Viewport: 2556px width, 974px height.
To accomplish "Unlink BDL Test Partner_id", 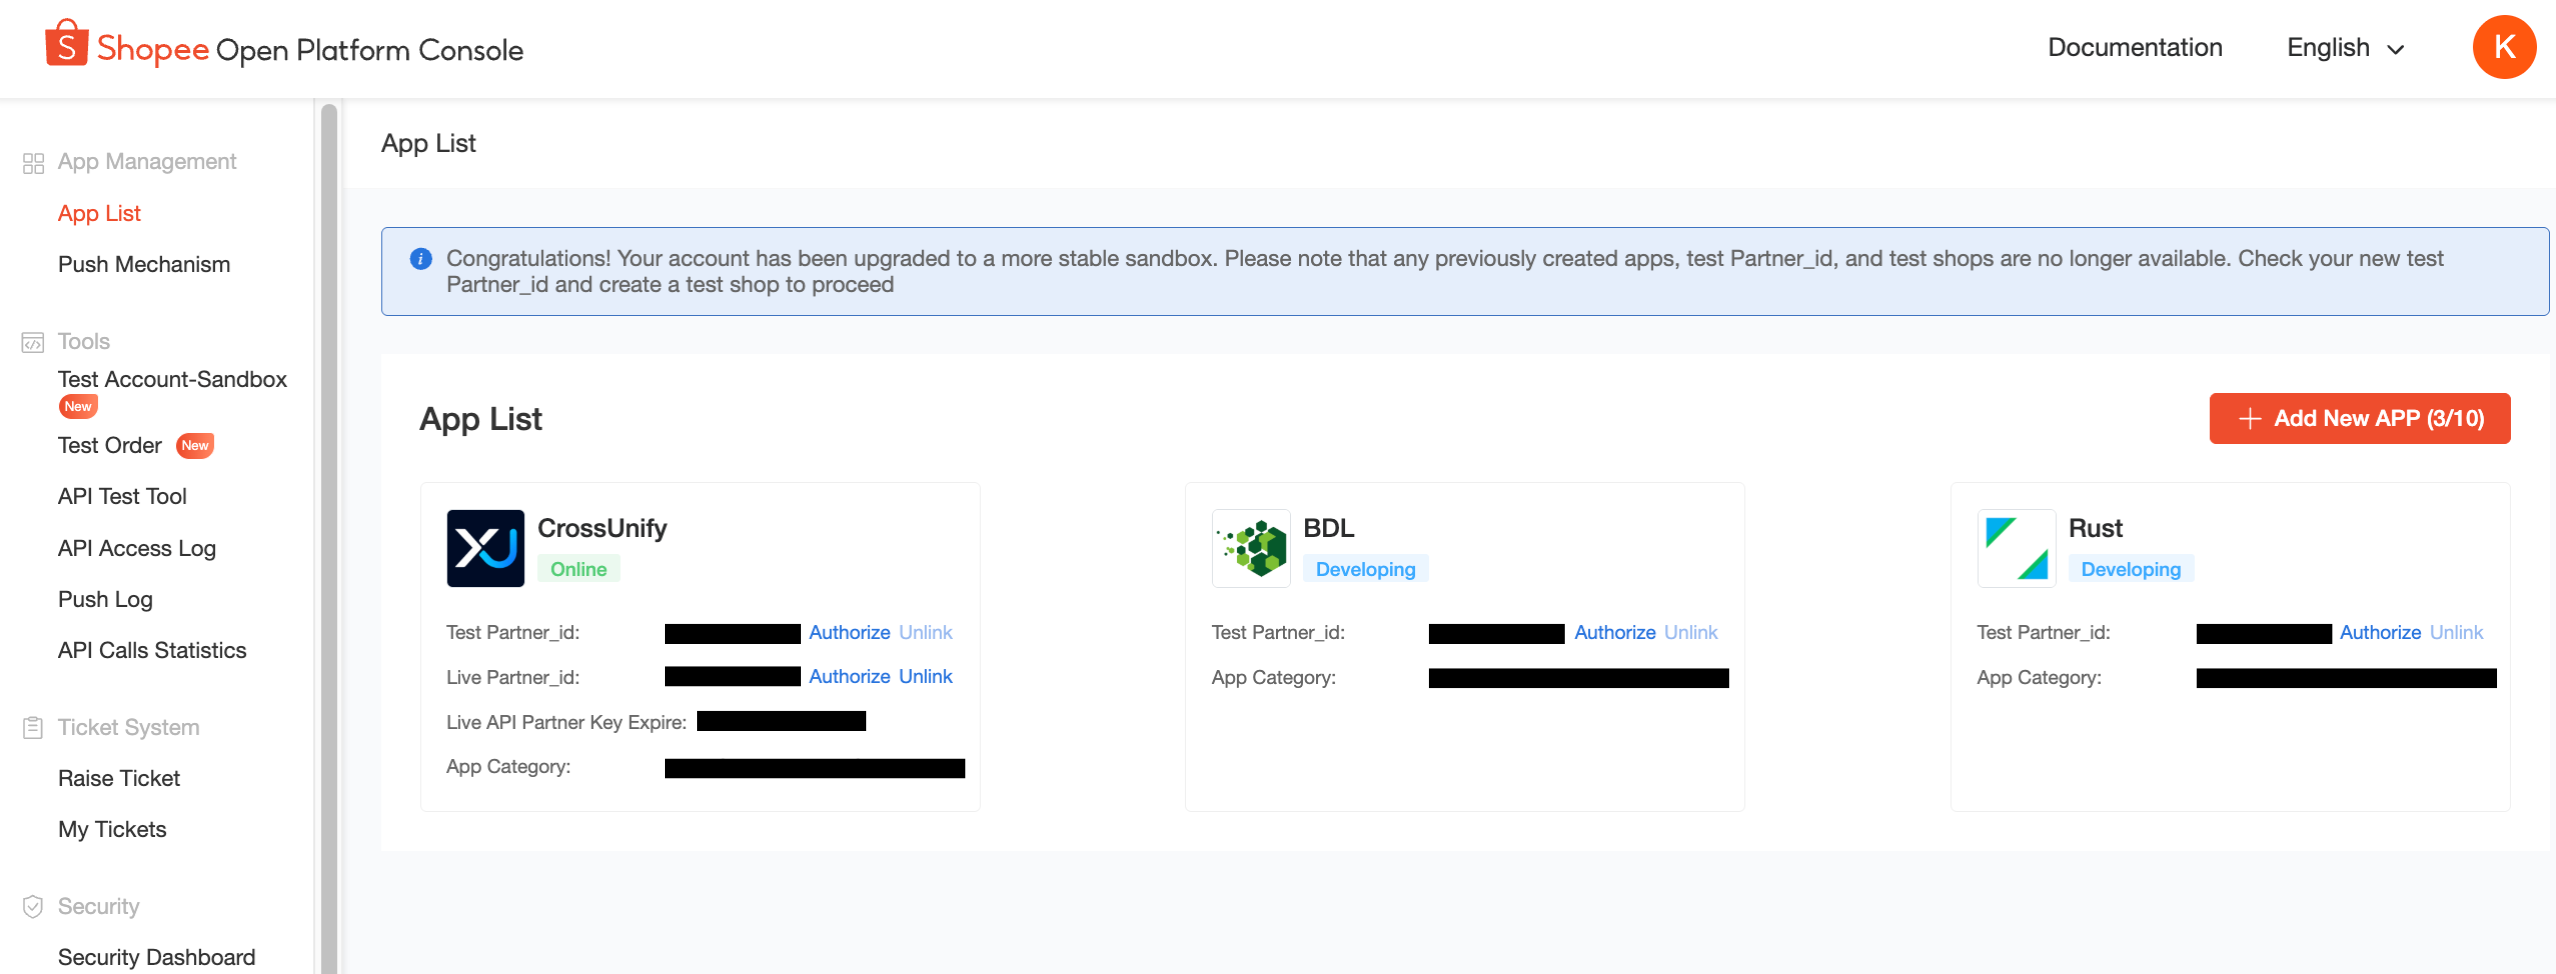I will point(1691,632).
